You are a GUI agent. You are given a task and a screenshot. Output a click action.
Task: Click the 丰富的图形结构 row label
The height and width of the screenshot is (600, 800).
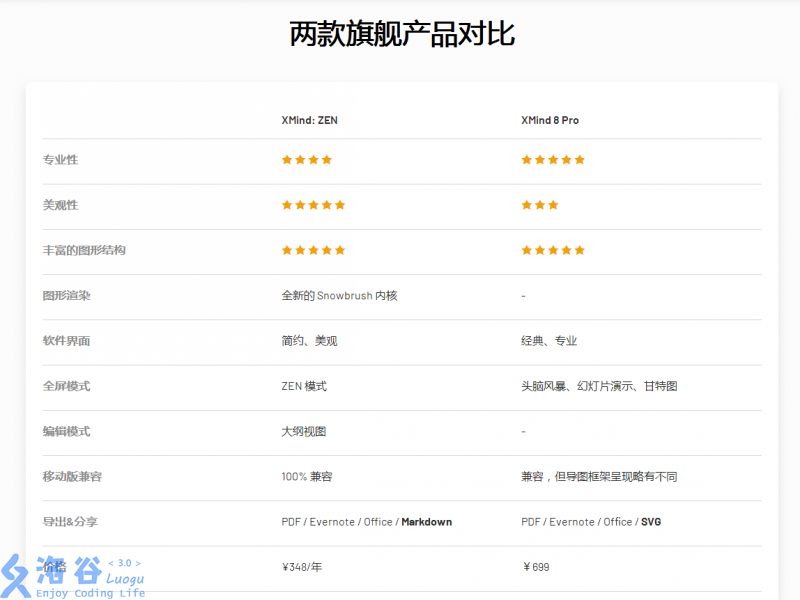coord(84,250)
